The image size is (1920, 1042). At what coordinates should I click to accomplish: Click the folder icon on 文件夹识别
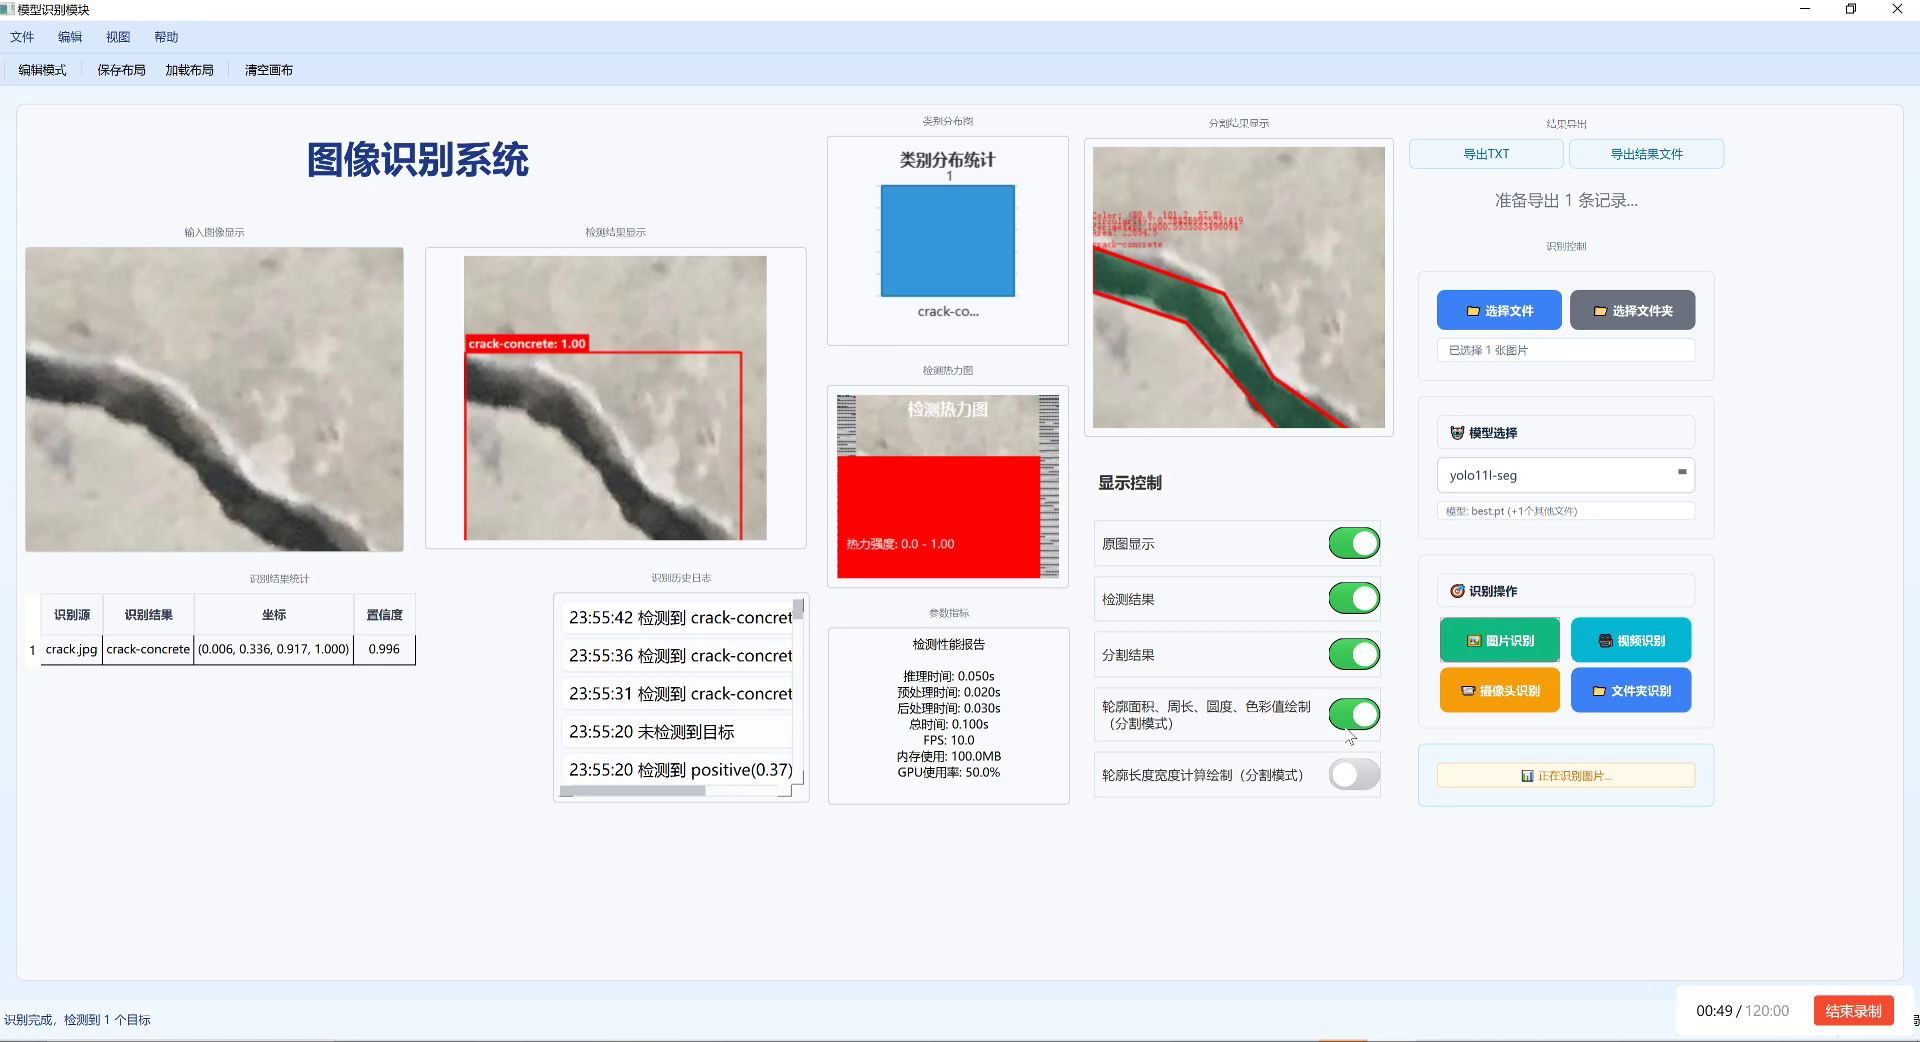click(1599, 690)
